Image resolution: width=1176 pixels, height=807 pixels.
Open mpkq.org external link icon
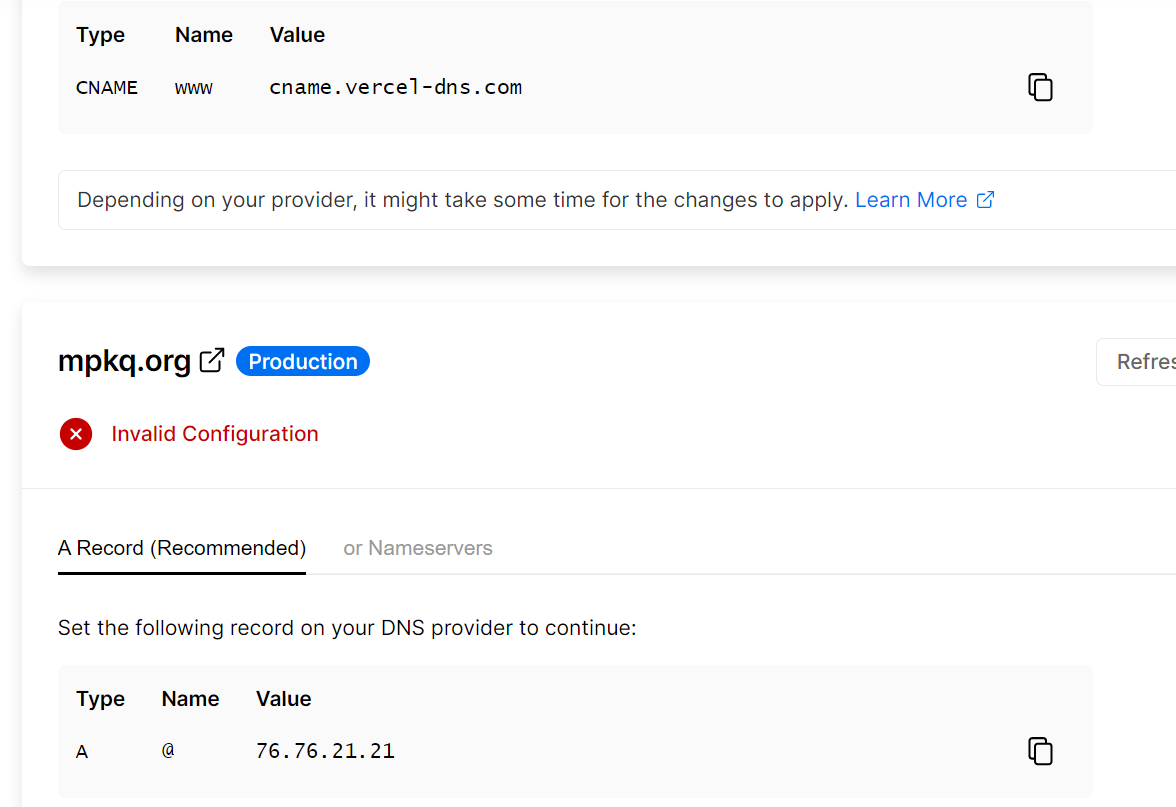212,361
